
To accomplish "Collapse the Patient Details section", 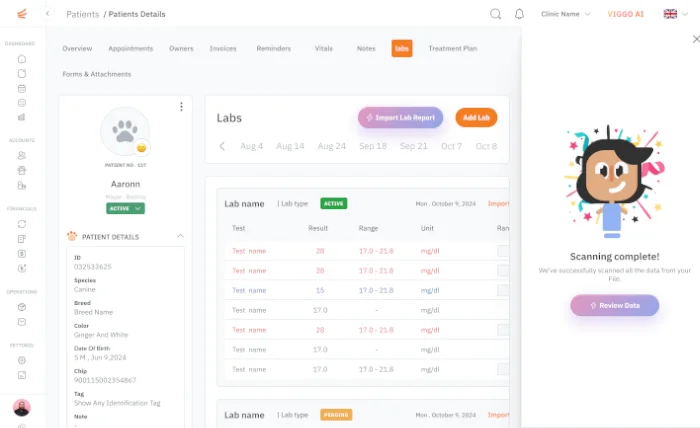I will click(x=180, y=237).
